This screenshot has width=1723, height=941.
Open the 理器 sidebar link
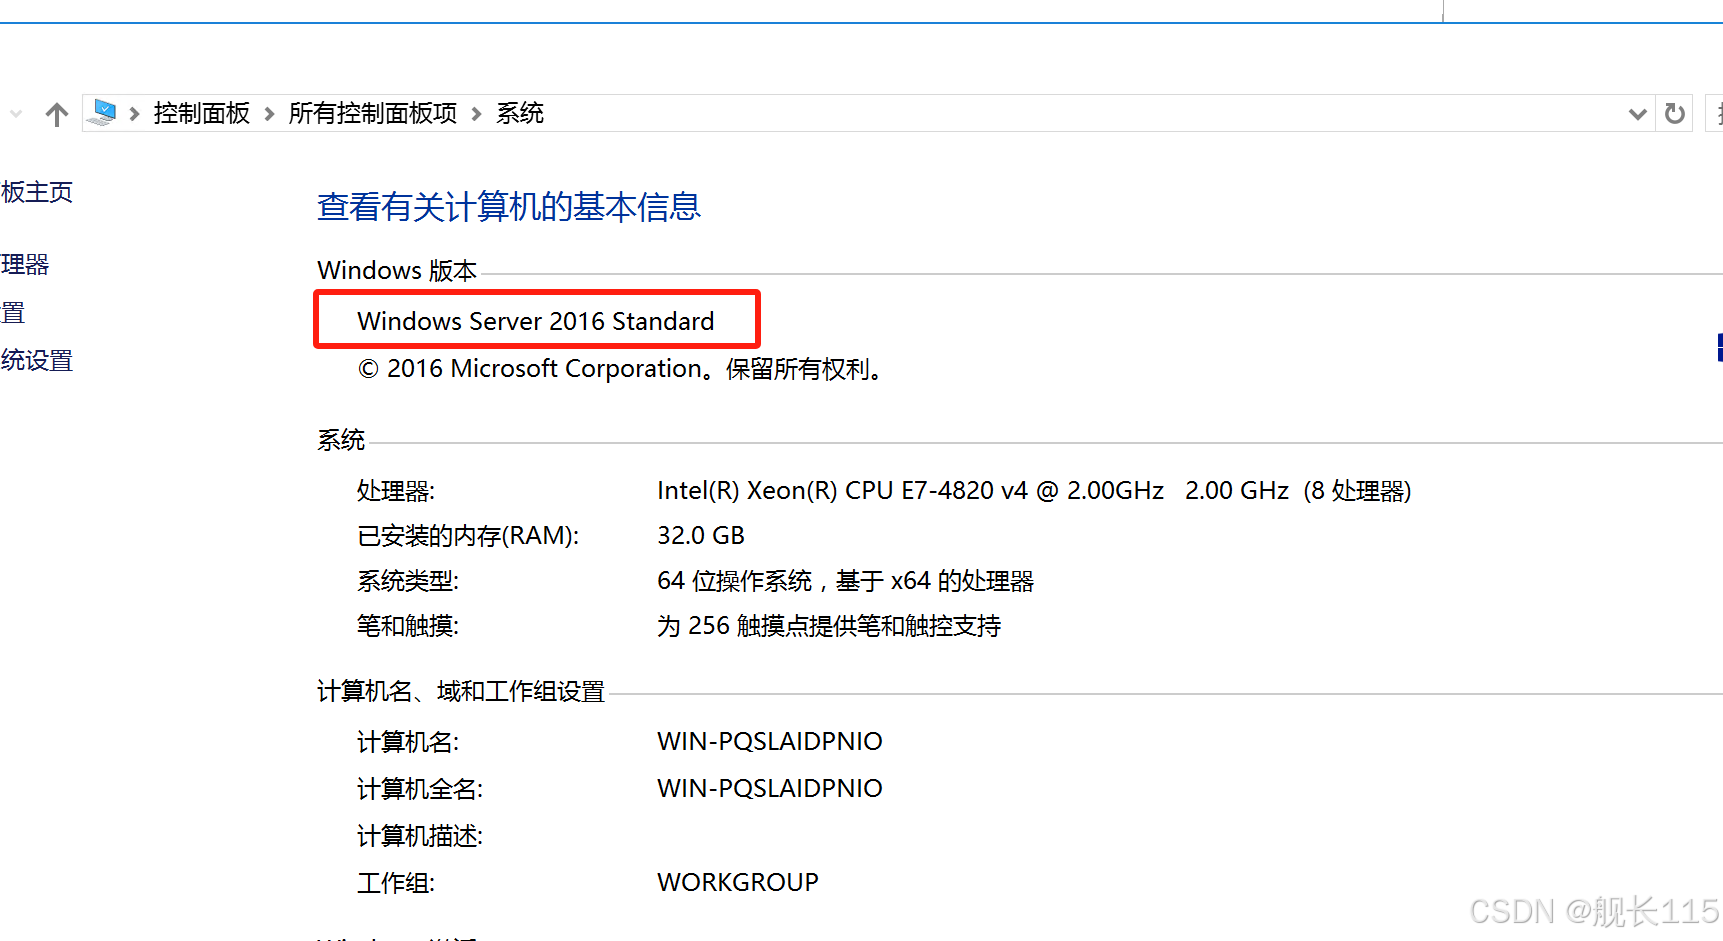[25, 265]
